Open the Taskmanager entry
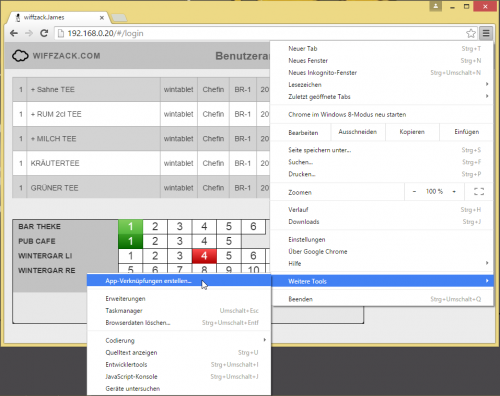Image resolution: width=500 pixels, height=396 pixels. (x=179, y=311)
